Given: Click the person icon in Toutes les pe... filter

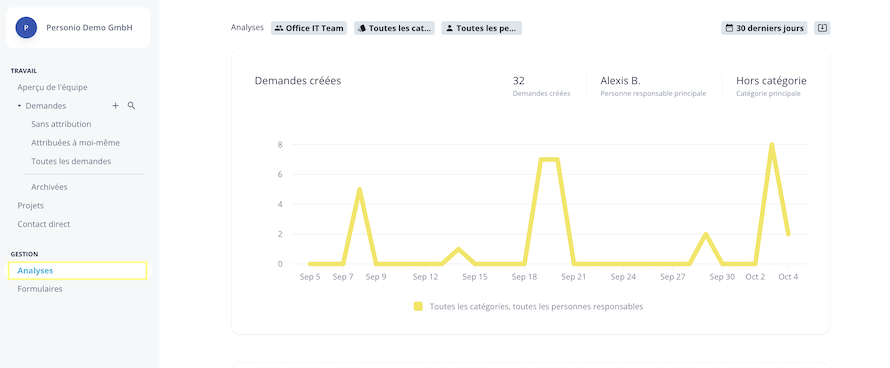Looking at the screenshot, I should (x=450, y=28).
